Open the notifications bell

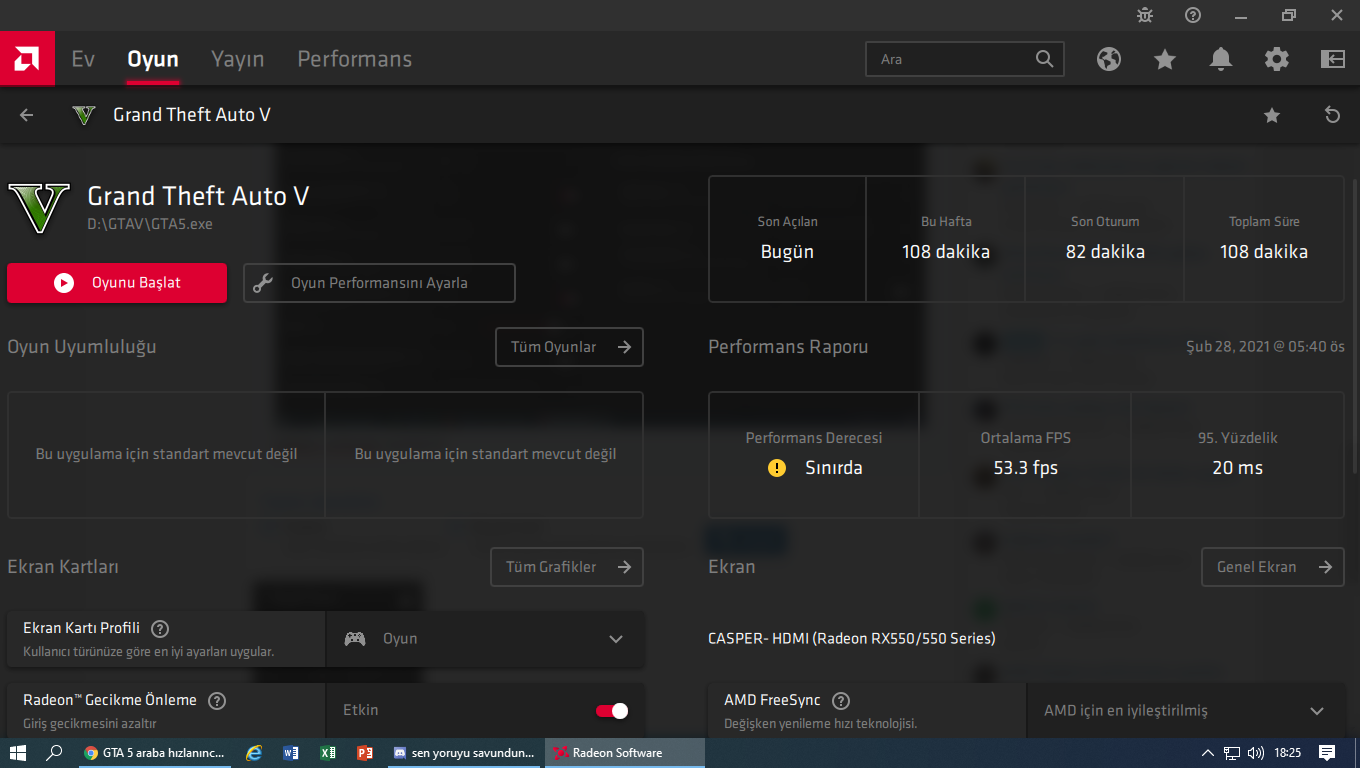(x=1221, y=59)
